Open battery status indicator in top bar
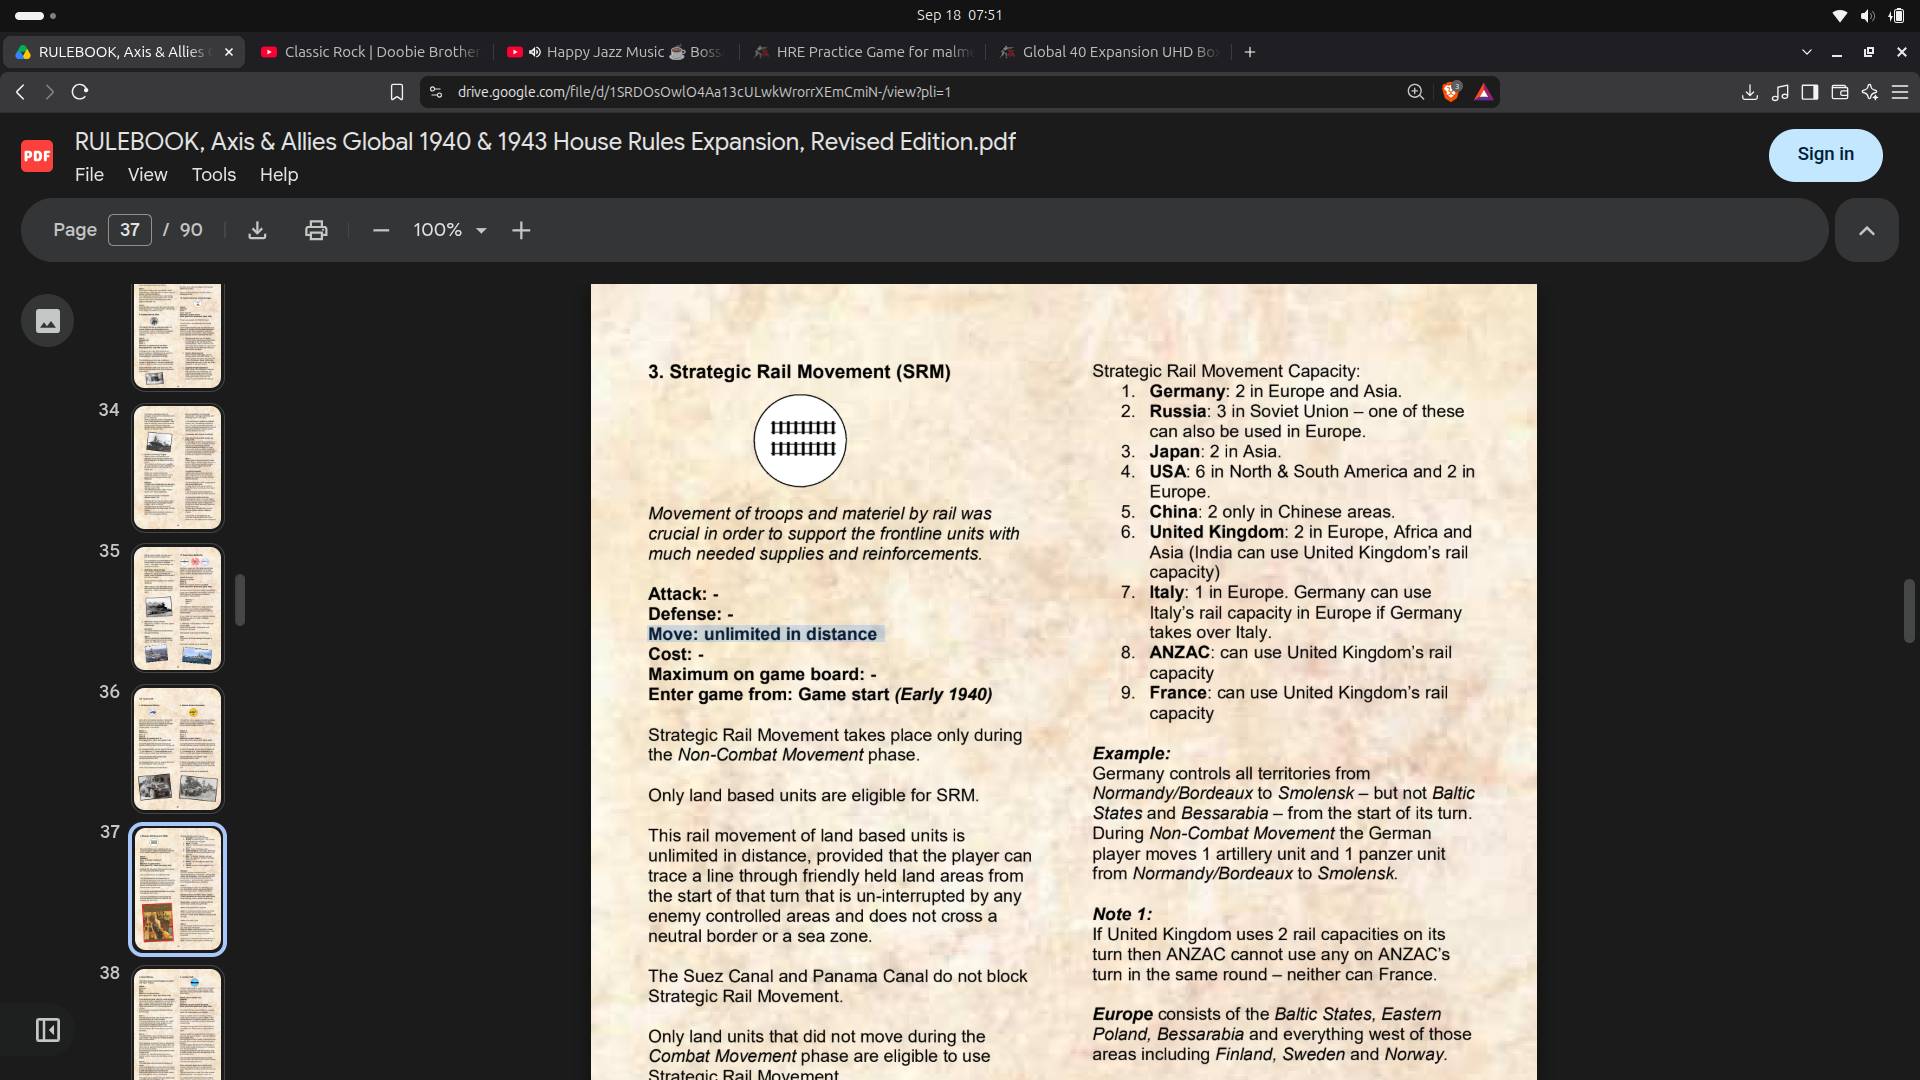The image size is (1920, 1080). pyautogui.click(x=1896, y=15)
